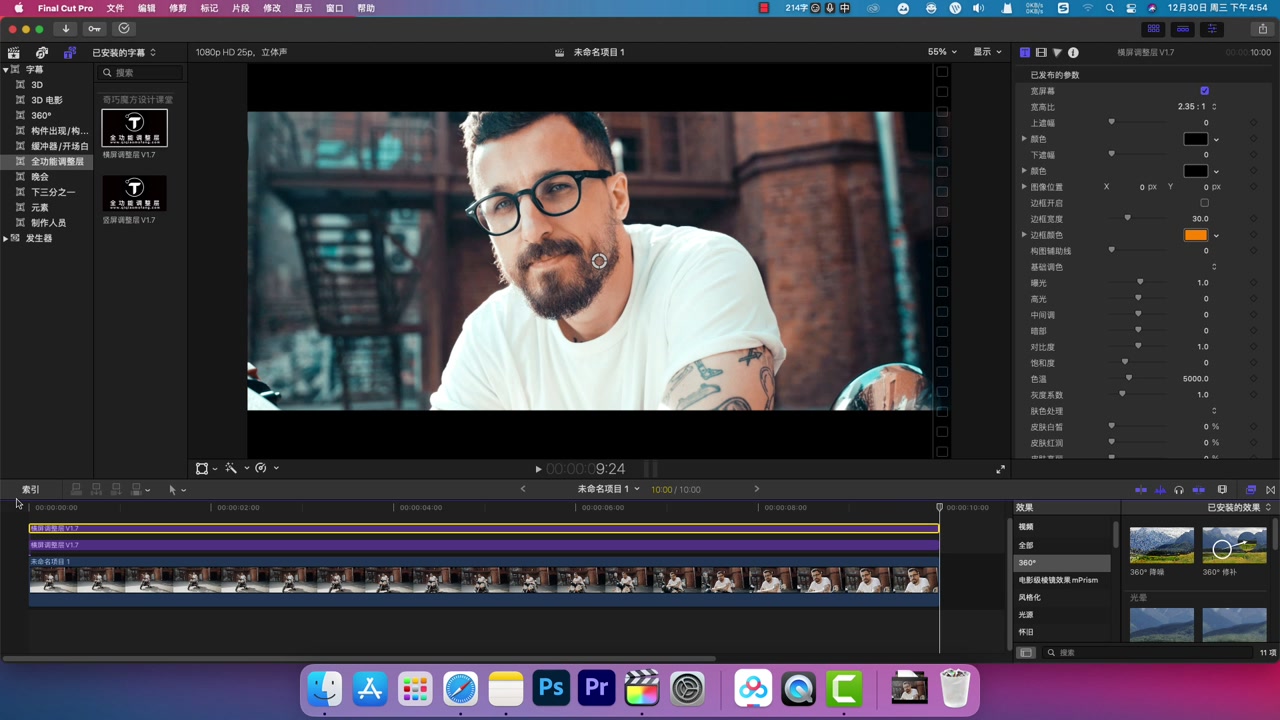Click the share export icon
The height and width of the screenshot is (720, 1280).
(x=1262, y=29)
